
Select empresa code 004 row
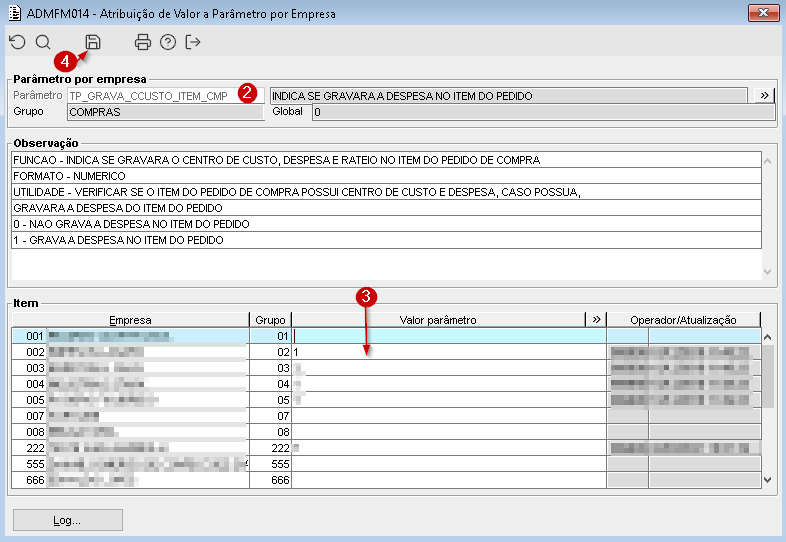[x=29, y=384]
